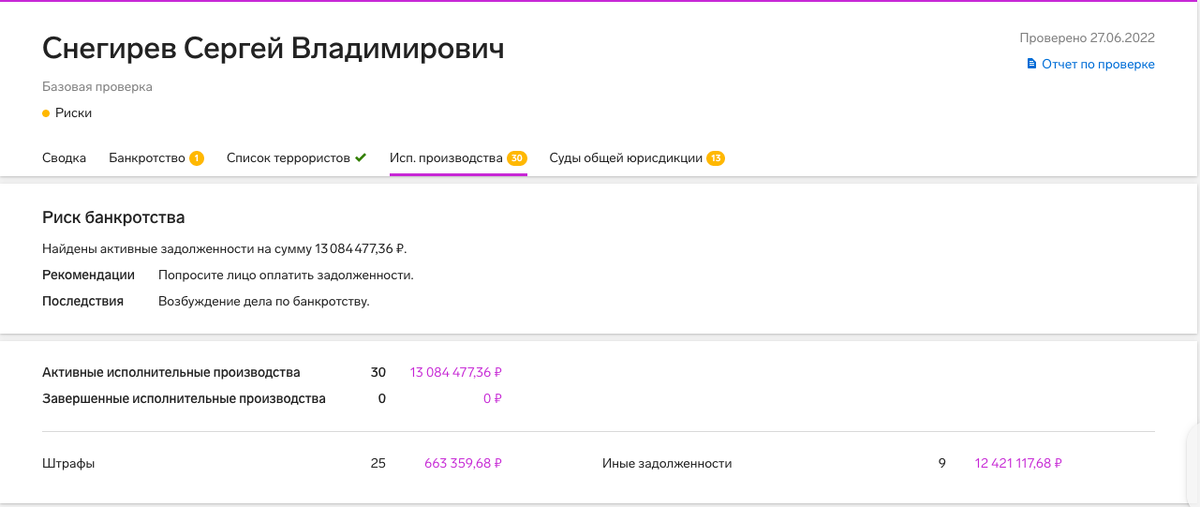Click the Активные исполнительные производства row label
The height and width of the screenshot is (507, 1200).
click(x=171, y=372)
